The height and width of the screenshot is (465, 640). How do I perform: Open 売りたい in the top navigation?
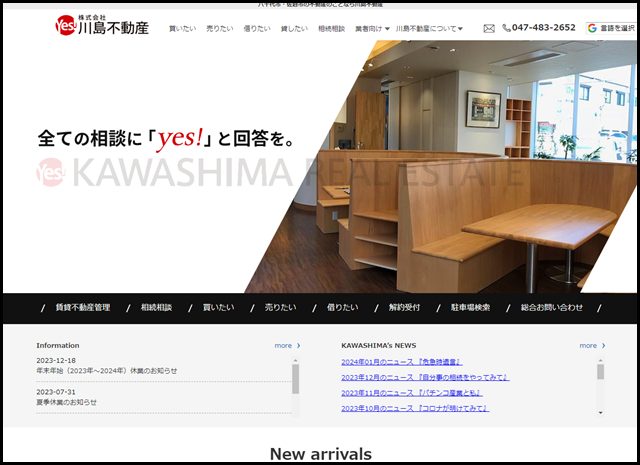[220, 29]
